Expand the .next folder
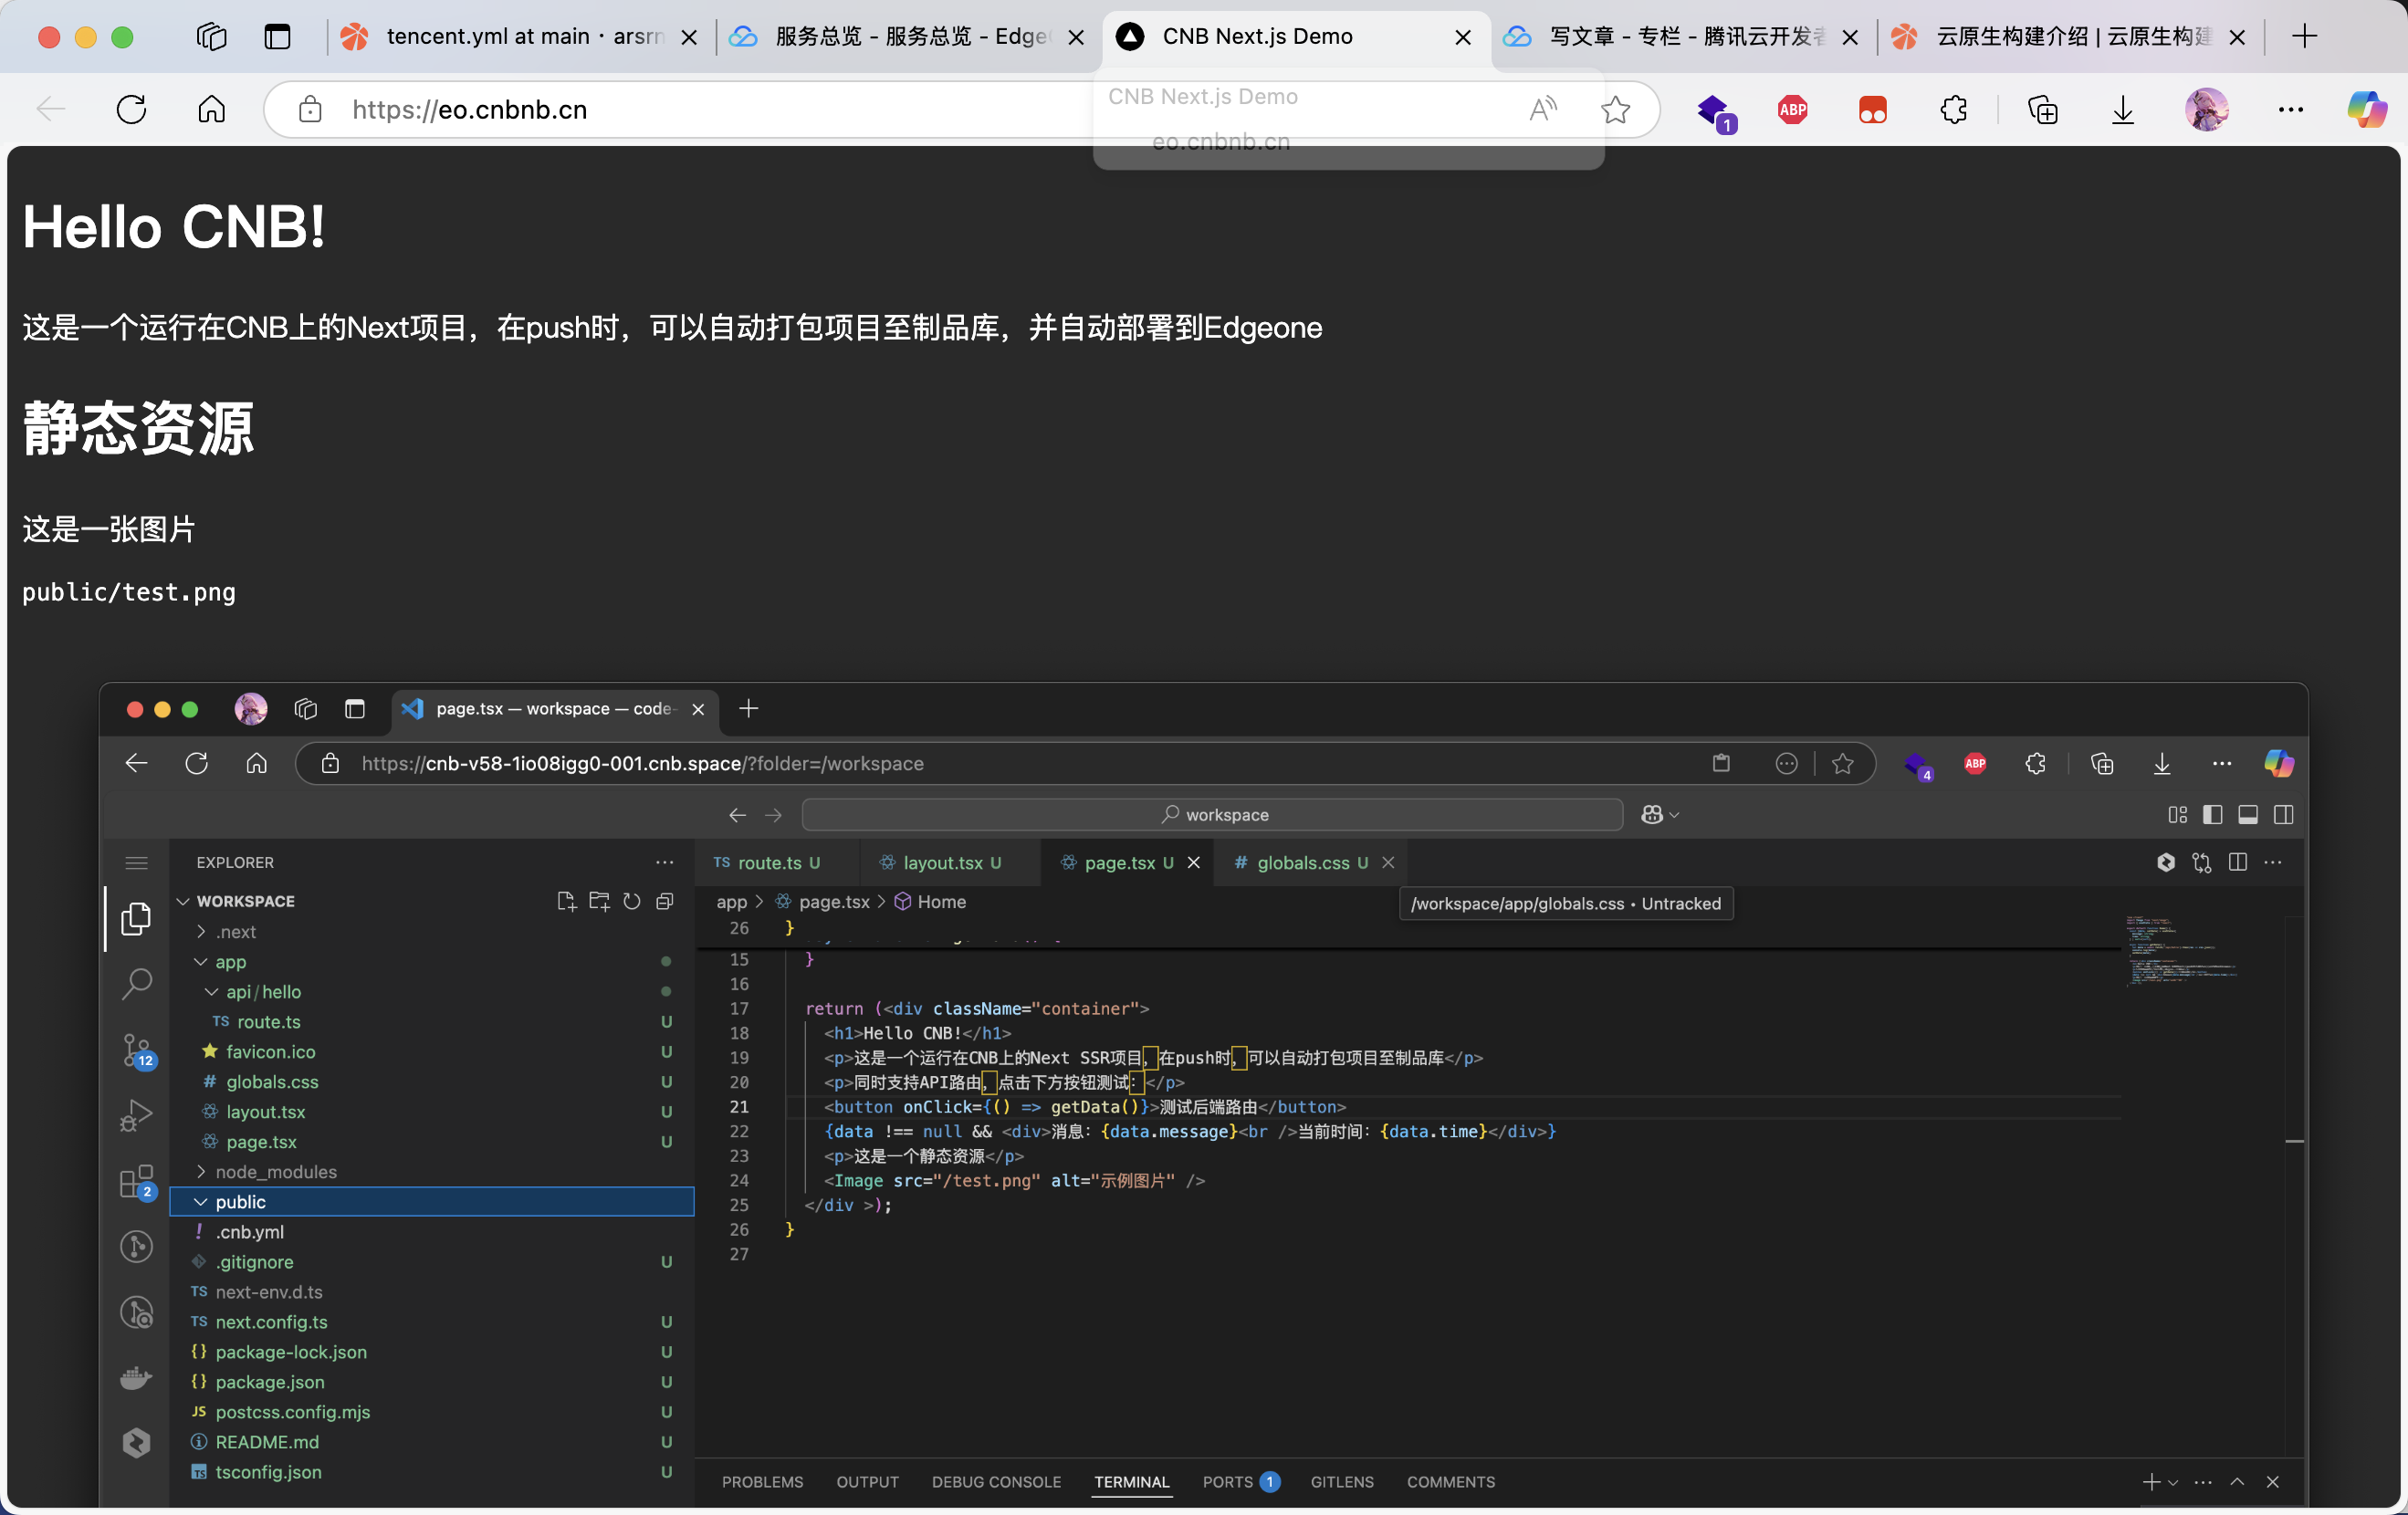Viewport: 2408px width, 1515px height. click(236, 931)
